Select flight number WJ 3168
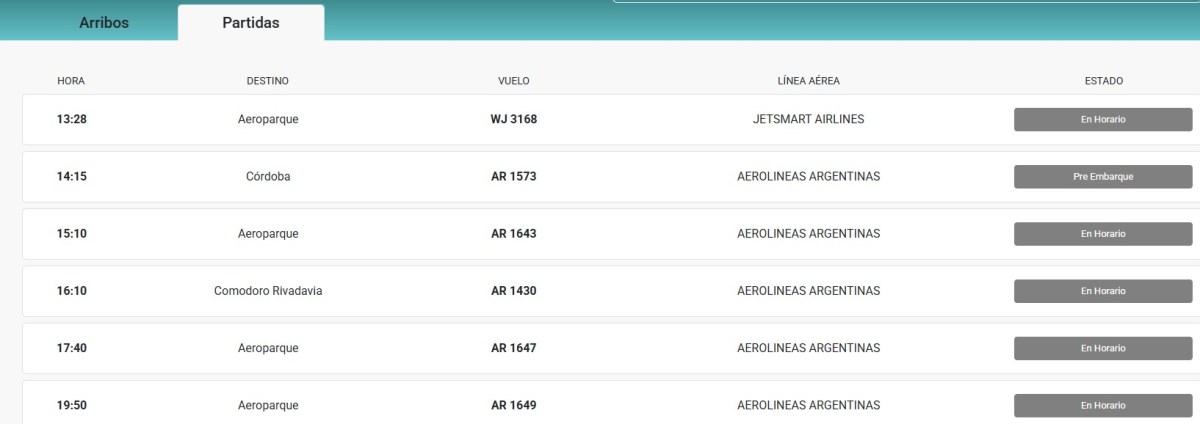 tap(513, 119)
